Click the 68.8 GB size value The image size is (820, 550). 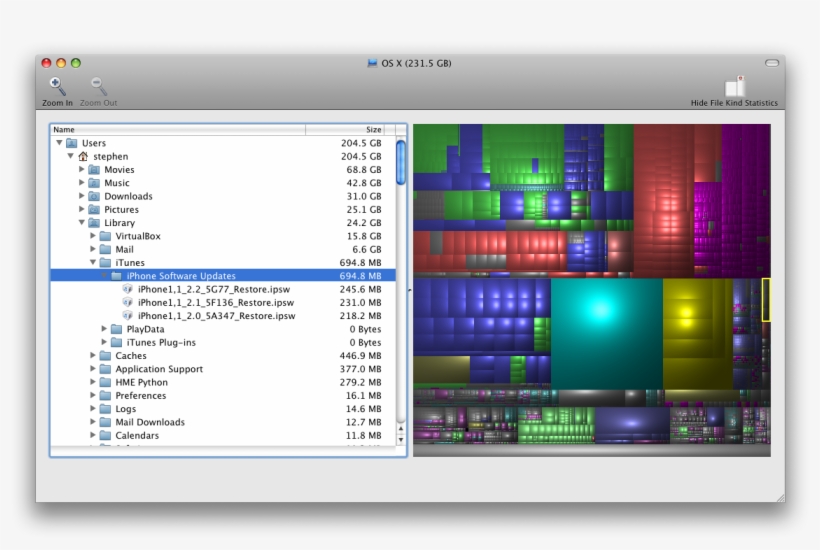pos(363,169)
